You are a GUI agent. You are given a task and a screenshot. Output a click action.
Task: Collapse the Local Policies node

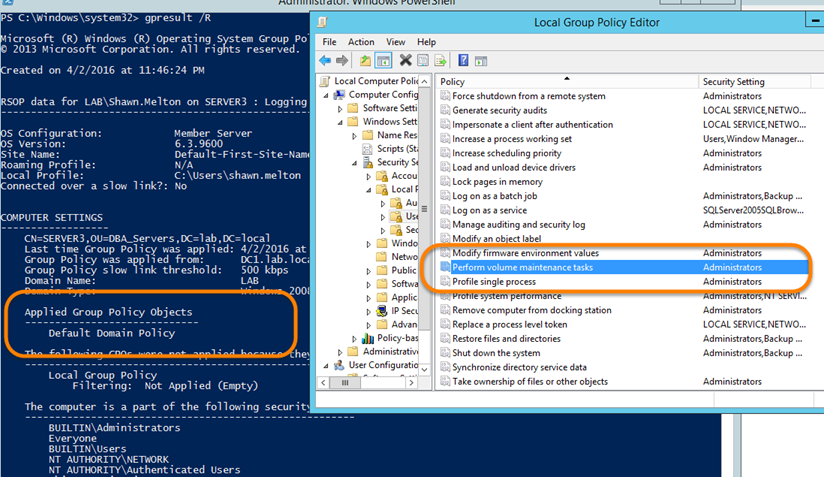coord(368,190)
